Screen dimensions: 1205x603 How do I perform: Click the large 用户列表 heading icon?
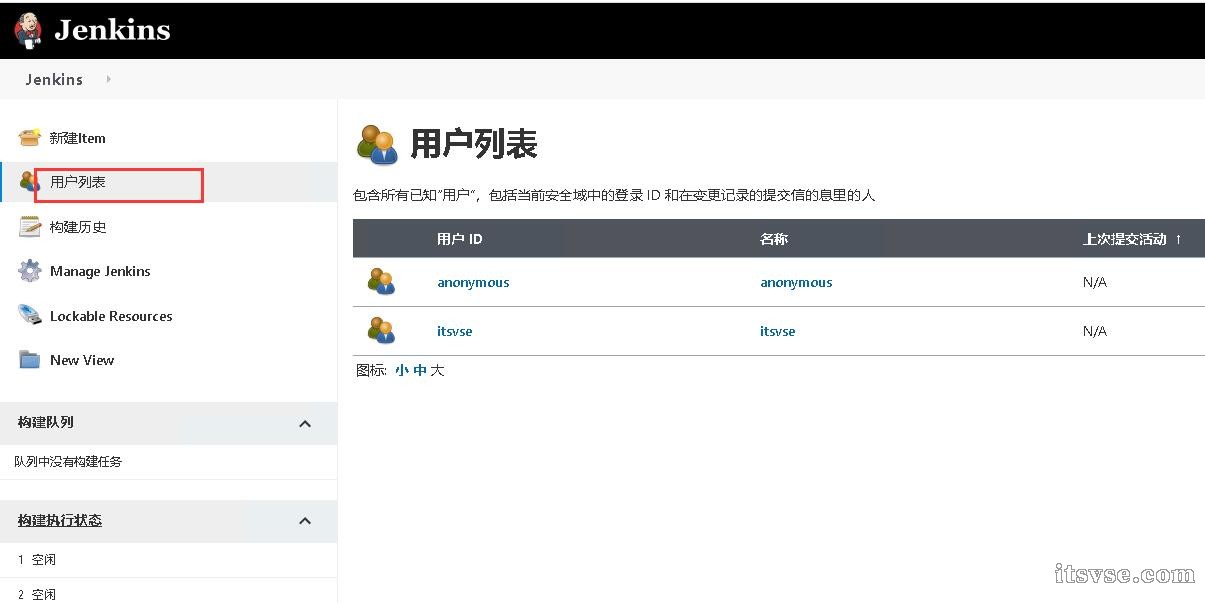[377, 145]
